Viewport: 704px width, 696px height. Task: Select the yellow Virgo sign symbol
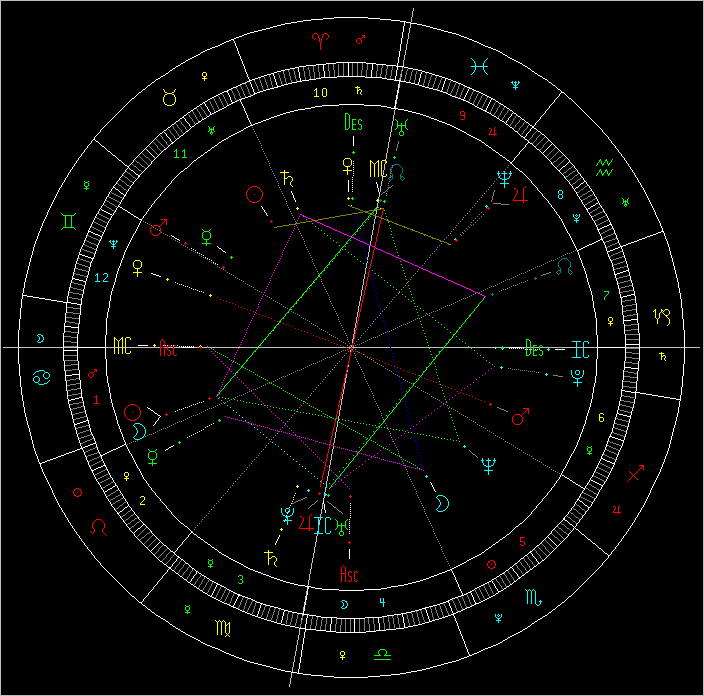[218, 628]
